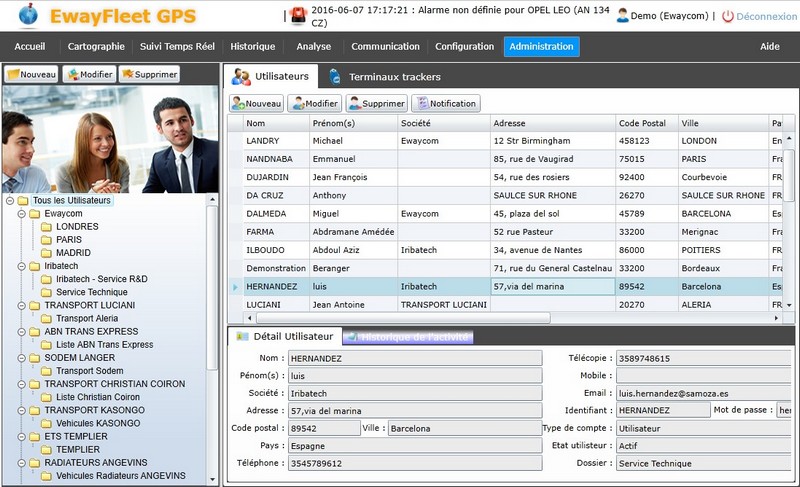Open the Communication menu
Screen dimensions: 800x487
click(x=385, y=46)
